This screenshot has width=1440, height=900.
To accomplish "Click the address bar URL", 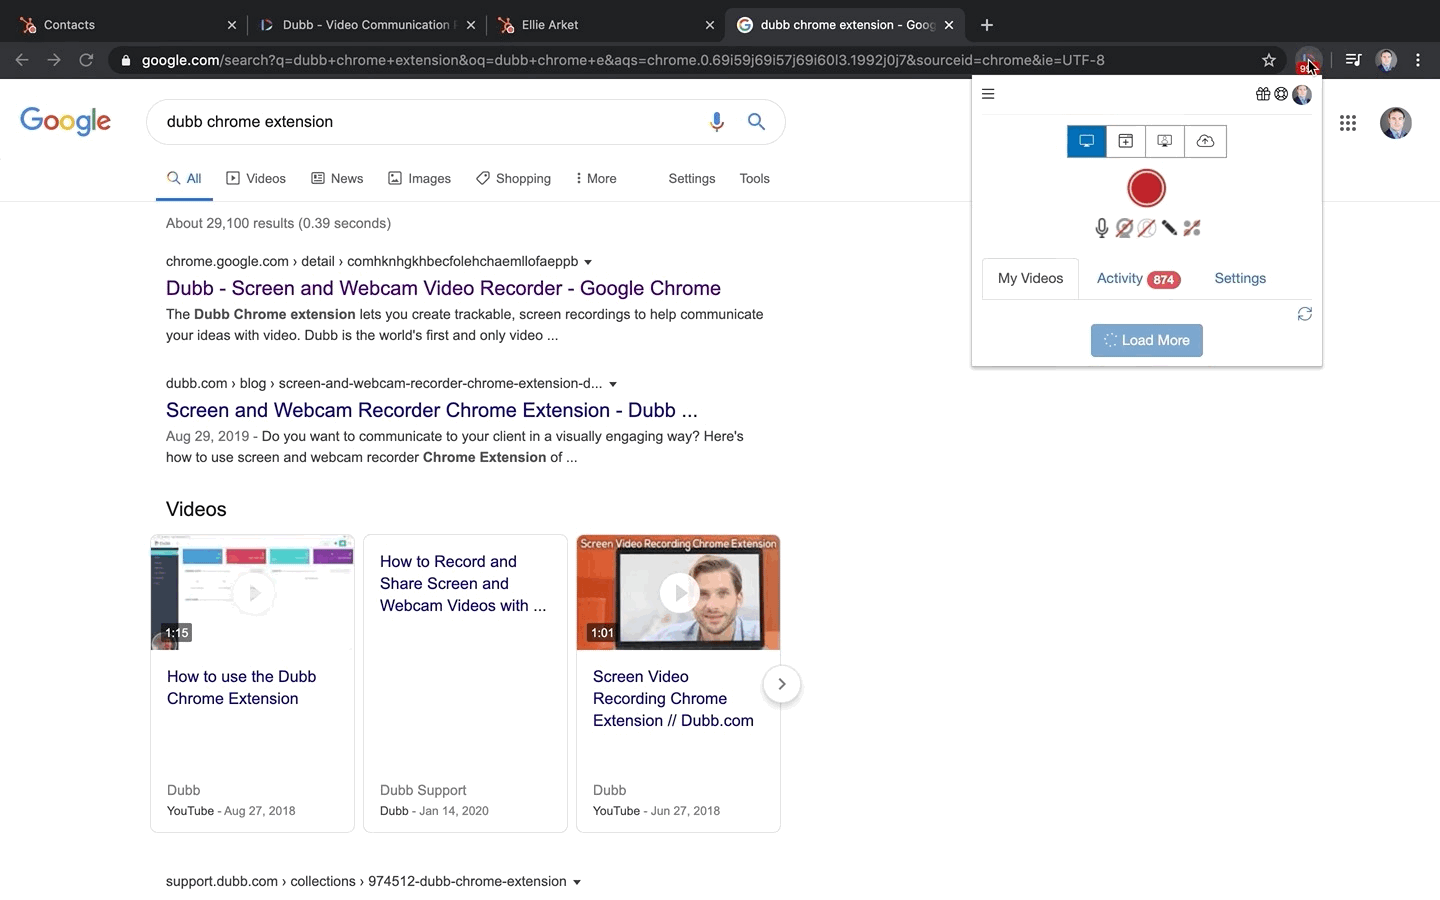I will point(622,60).
